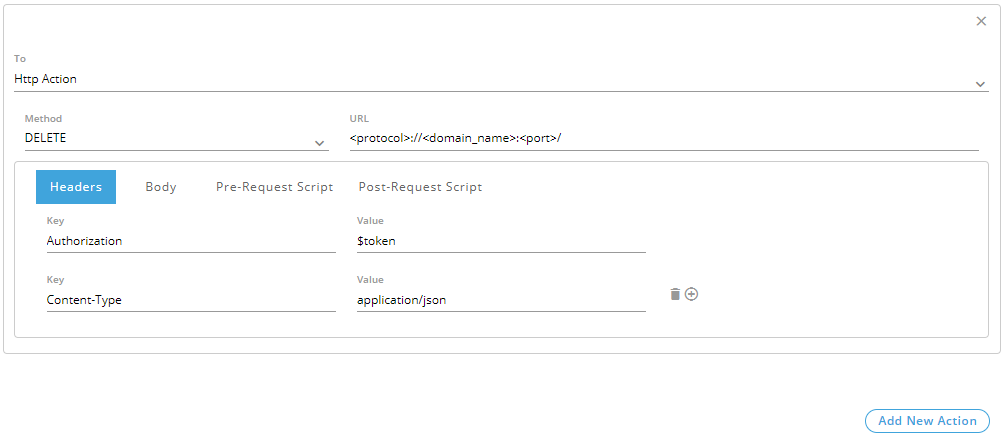Edit the Authorization key field
This screenshot has width=1006, height=437.
(191, 241)
